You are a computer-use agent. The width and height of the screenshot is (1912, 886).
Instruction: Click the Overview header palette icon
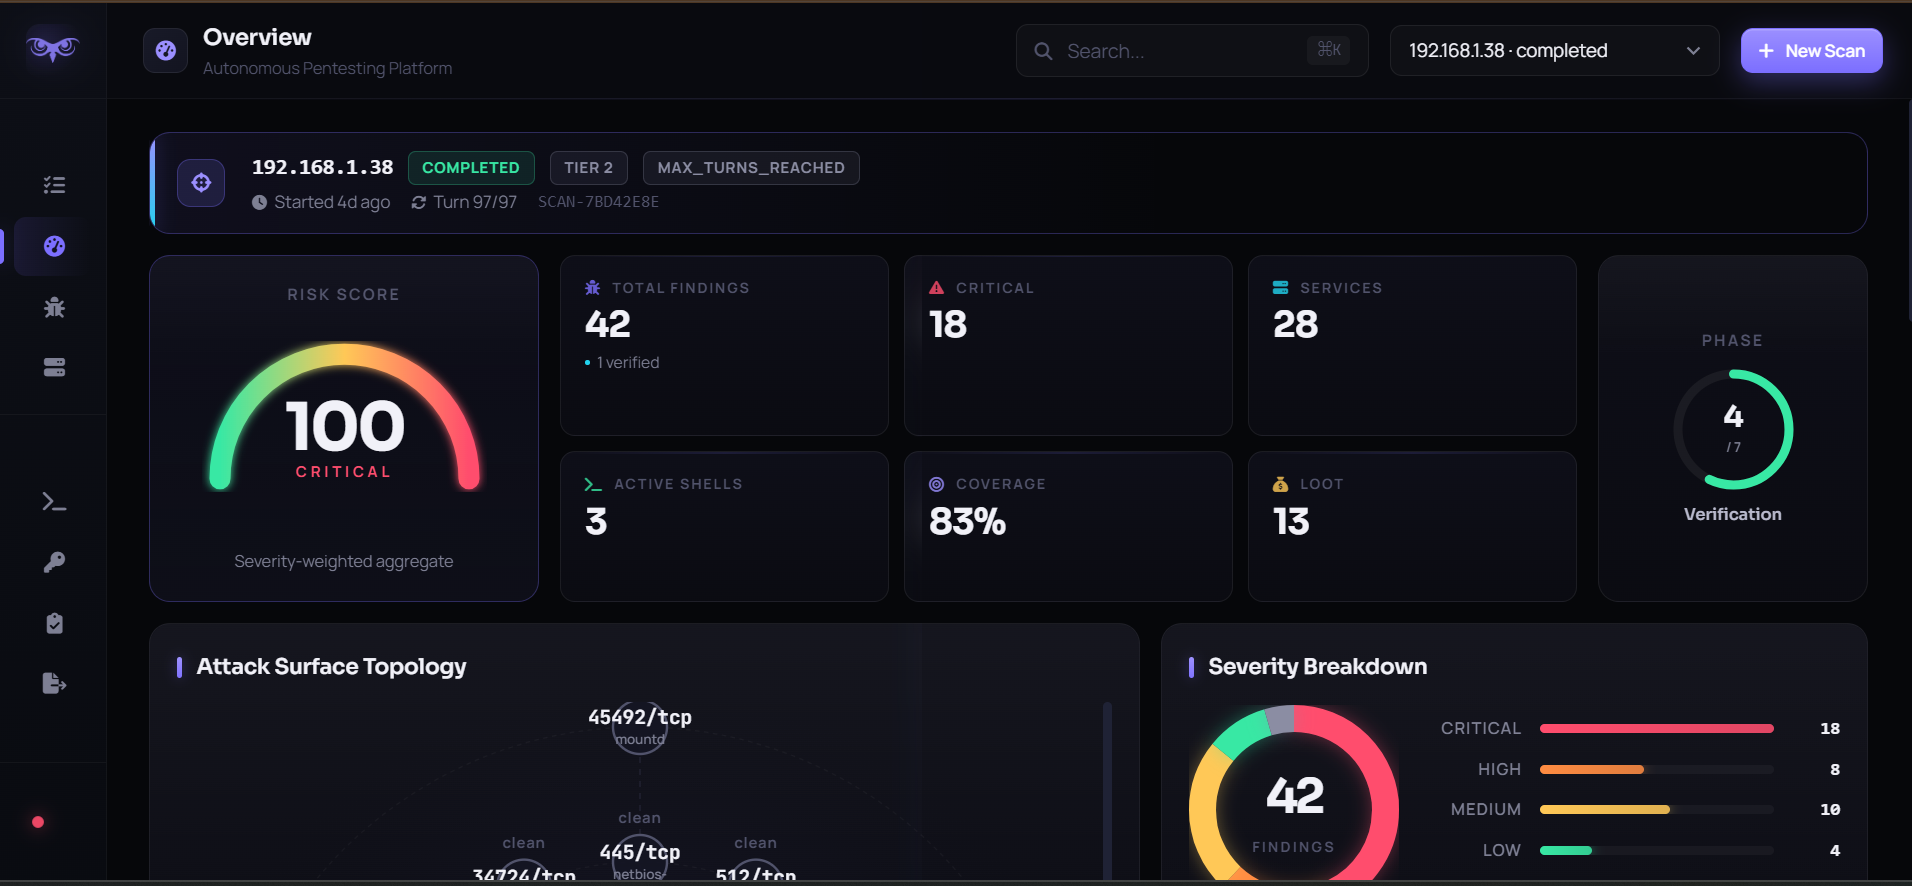(166, 51)
